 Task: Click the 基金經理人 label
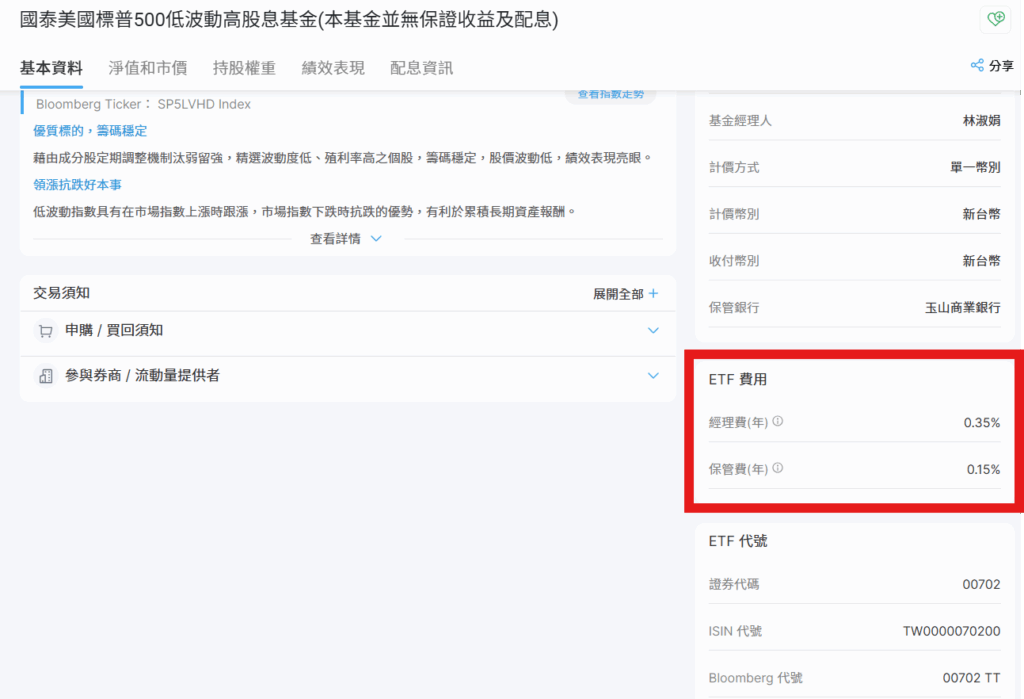pos(740,121)
